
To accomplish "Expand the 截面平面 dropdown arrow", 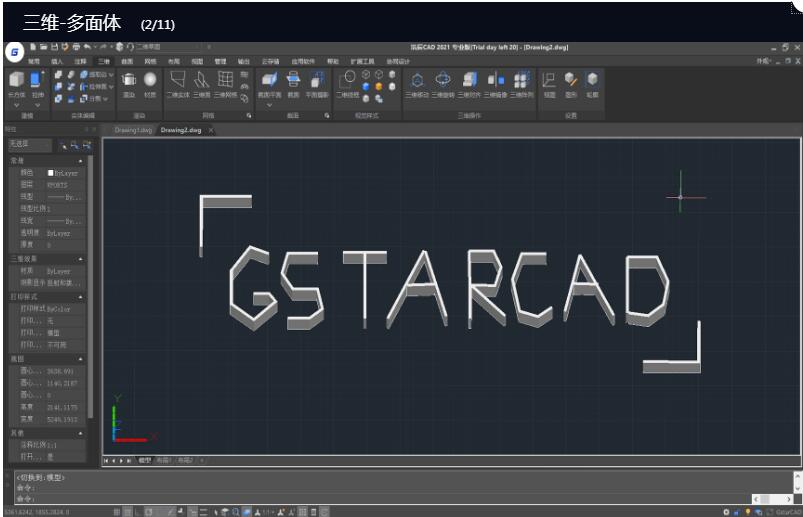I will pyautogui.click(x=269, y=105).
